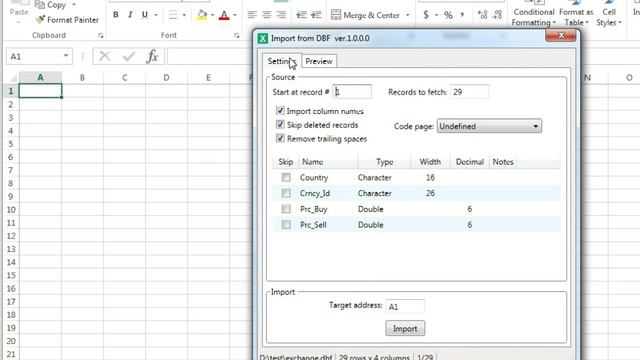Open Code page dropdown
Image resolution: width=640 pixels, height=360 pixels.
pos(489,126)
